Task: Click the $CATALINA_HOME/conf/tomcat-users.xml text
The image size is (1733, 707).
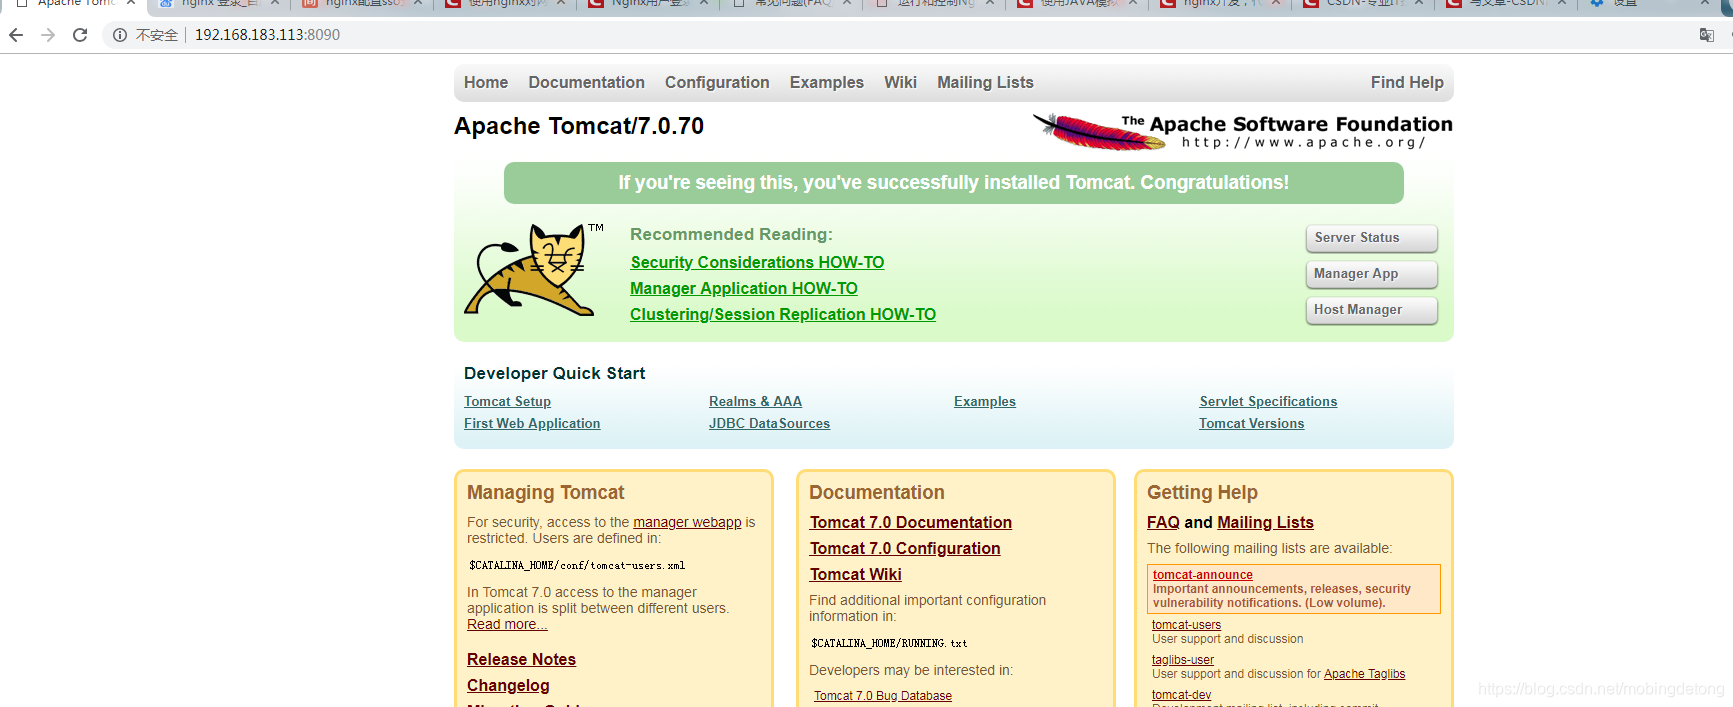Action: (577, 566)
